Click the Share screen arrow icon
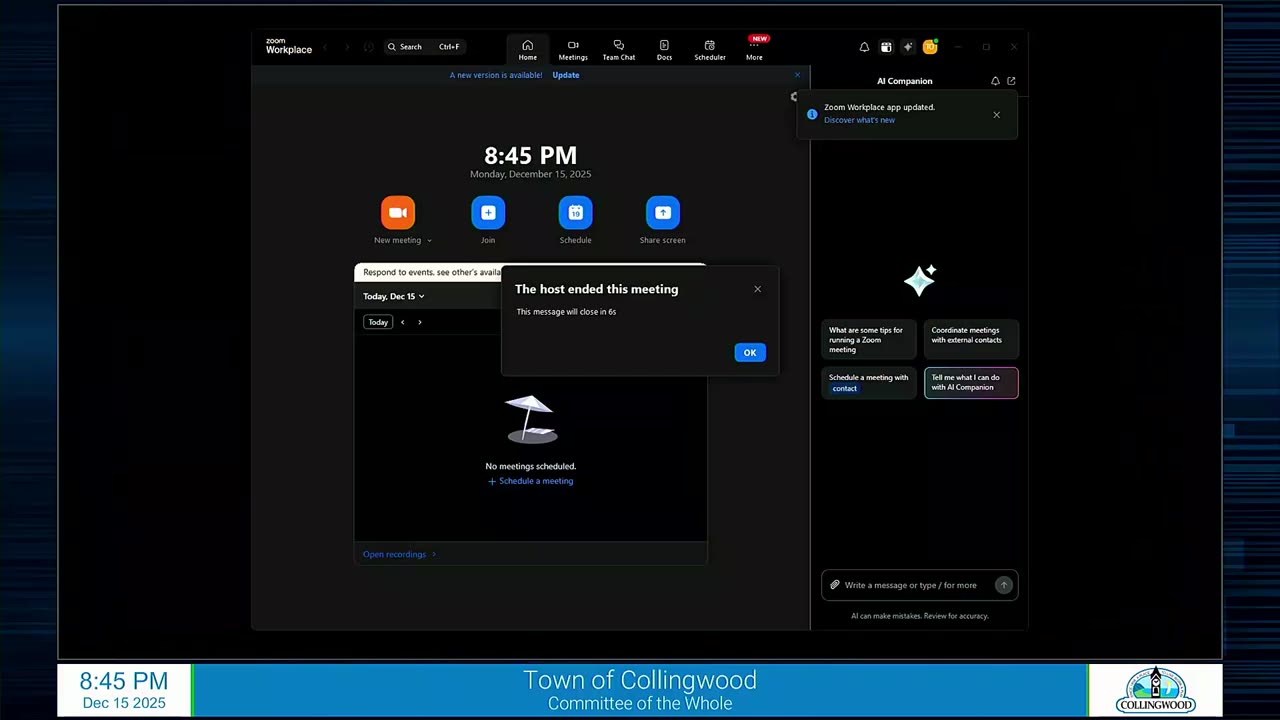The image size is (1280, 720). click(662, 212)
